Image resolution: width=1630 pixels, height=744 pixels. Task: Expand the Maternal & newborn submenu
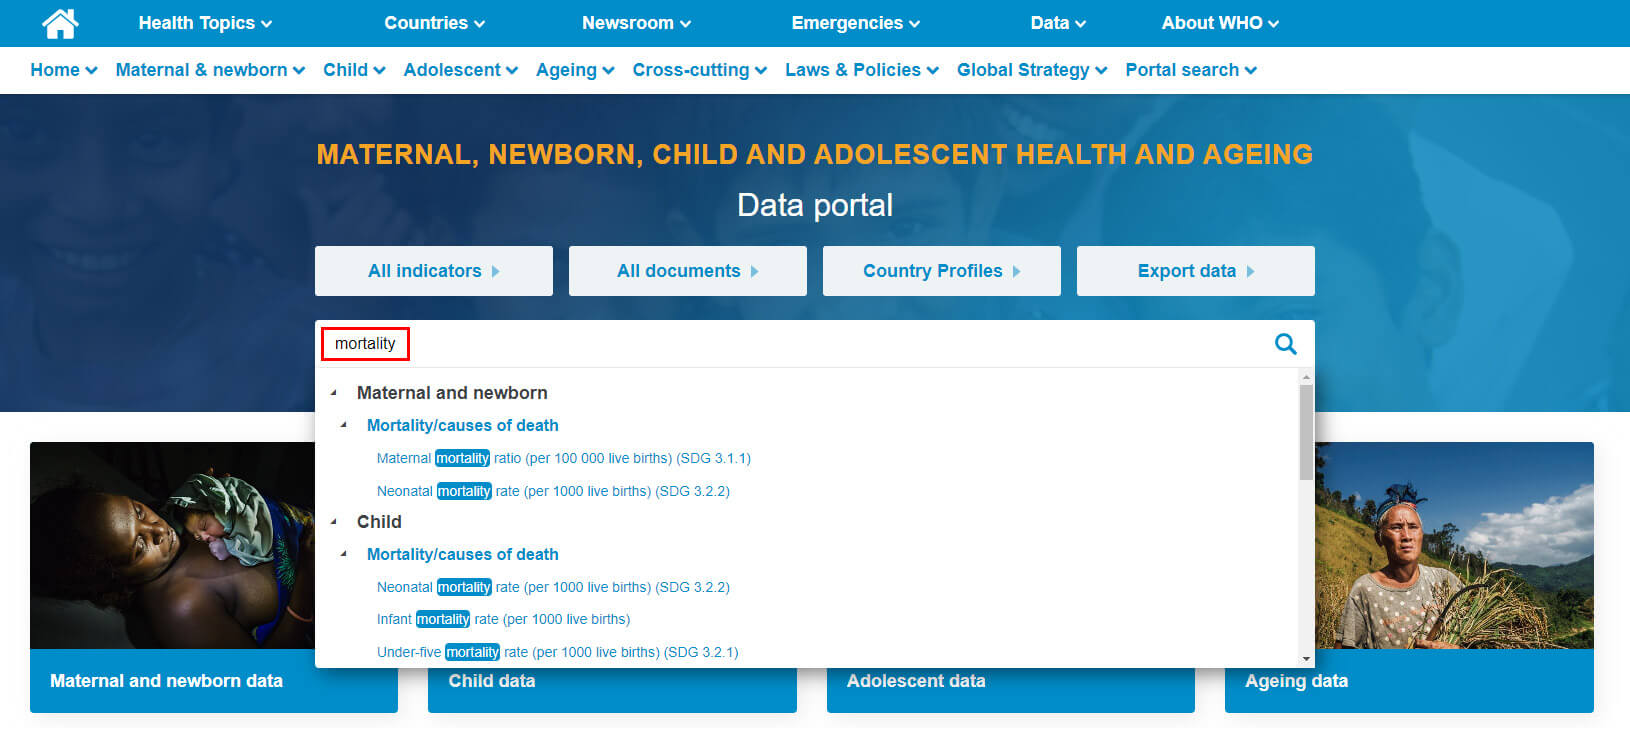click(210, 70)
